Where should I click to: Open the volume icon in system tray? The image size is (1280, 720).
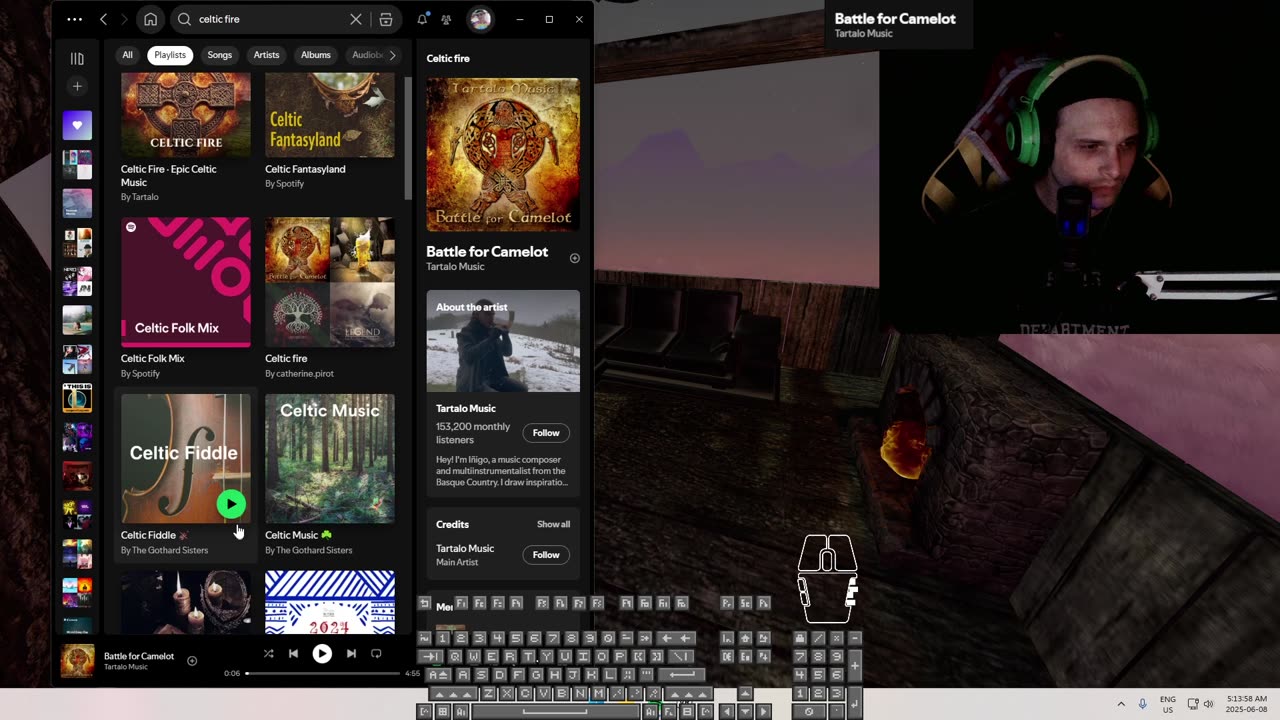tap(1208, 704)
